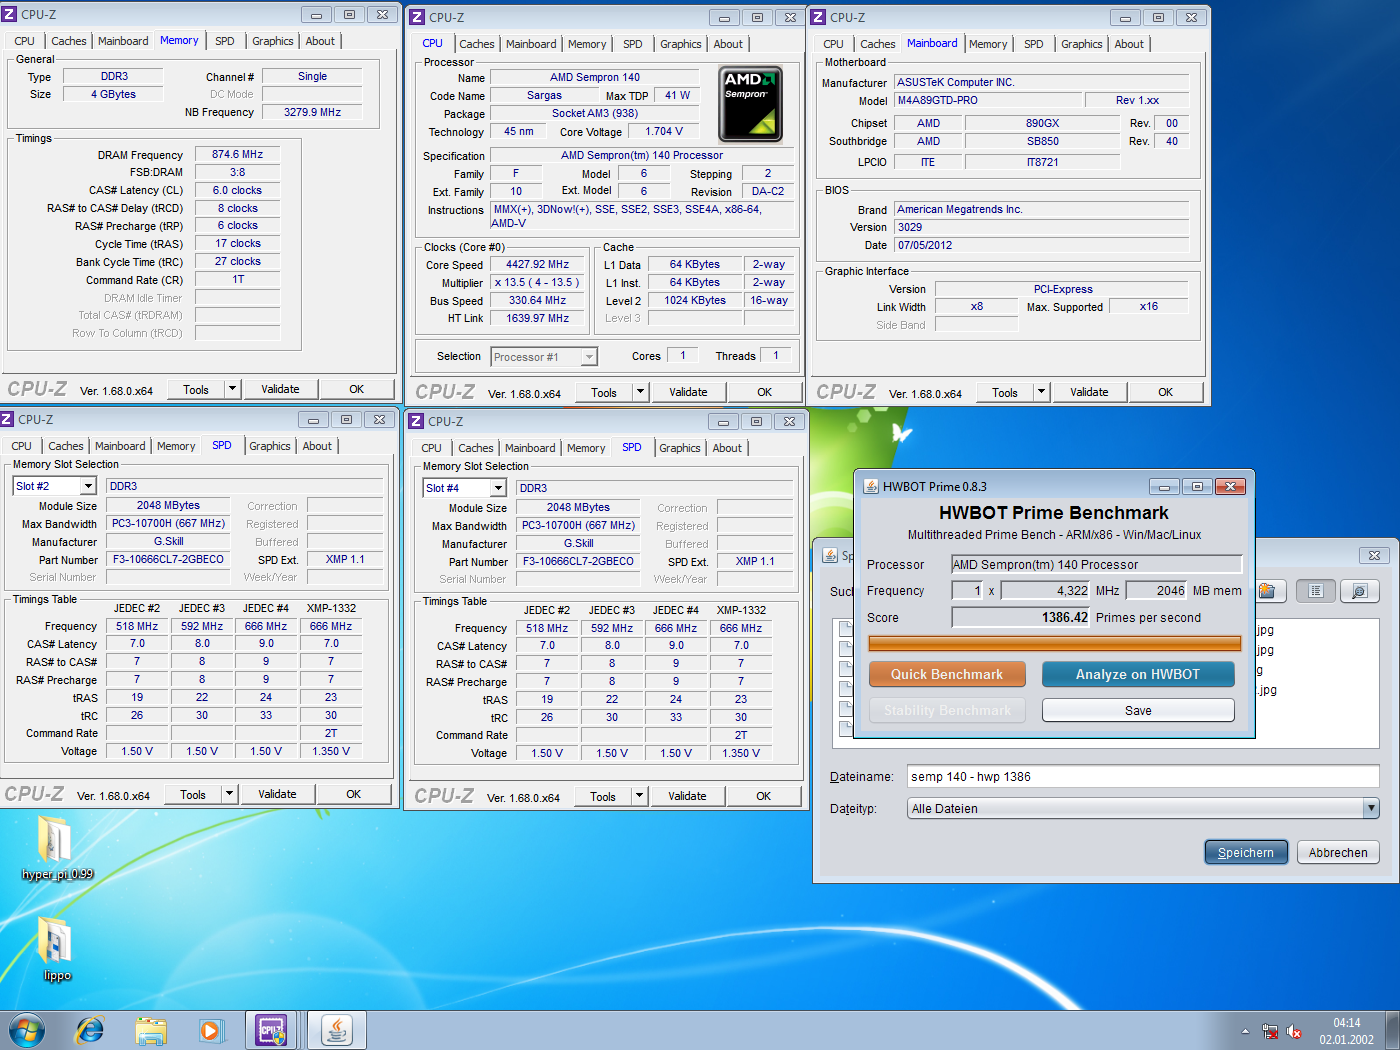Open the Slot #4 memory slot dropdown

coord(498,488)
